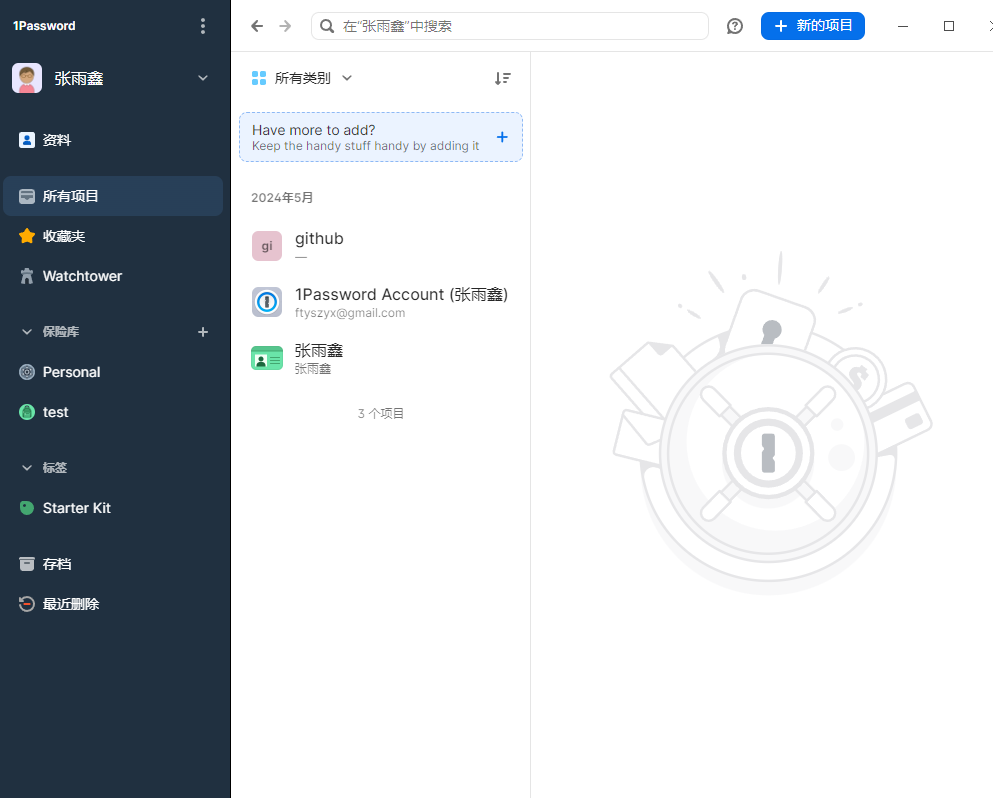This screenshot has height=798, width=993.
Task: Open the help question mark icon
Action: [x=735, y=26]
